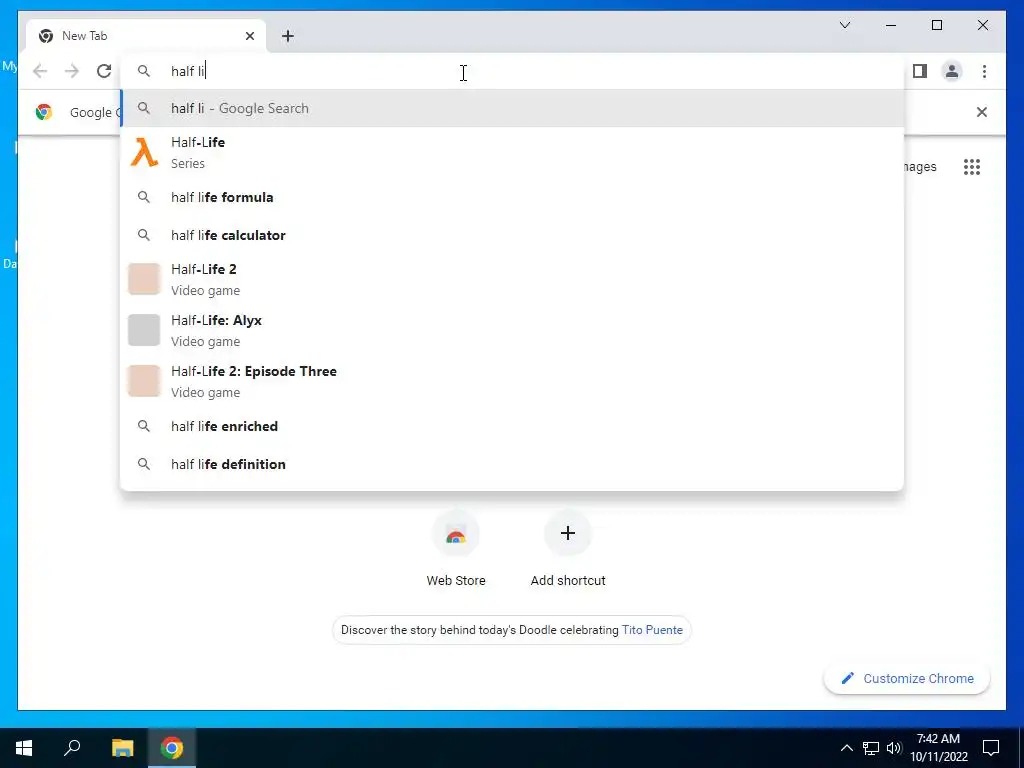Open the Images link behind the dropdown
The width and height of the screenshot is (1024, 768).
(920, 167)
